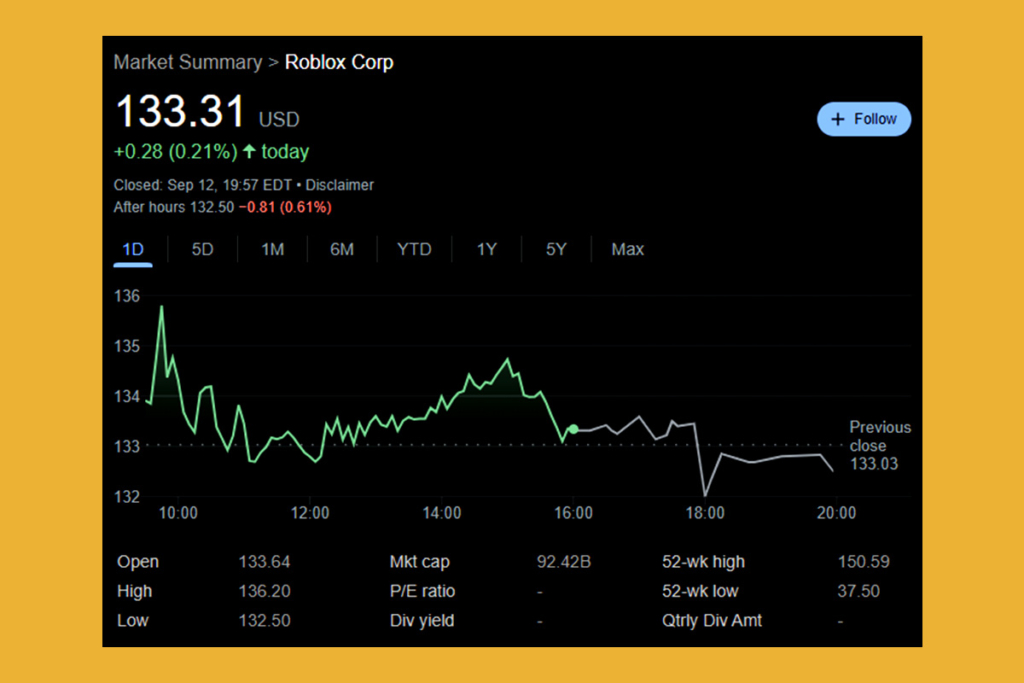
Task: Switch to the 5D chart view
Action: (x=202, y=249)
